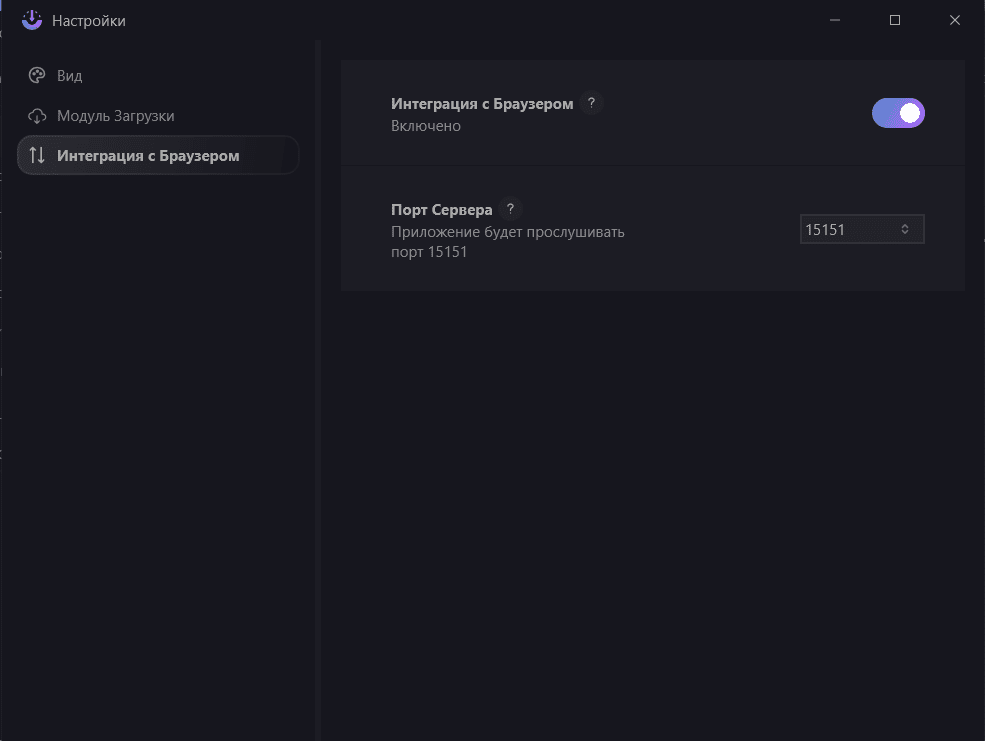The height and width of the screenshot is (741, 985).
Task: Select Интеграция с Браузером sidebar entry
Action: (x=148, y=155)
